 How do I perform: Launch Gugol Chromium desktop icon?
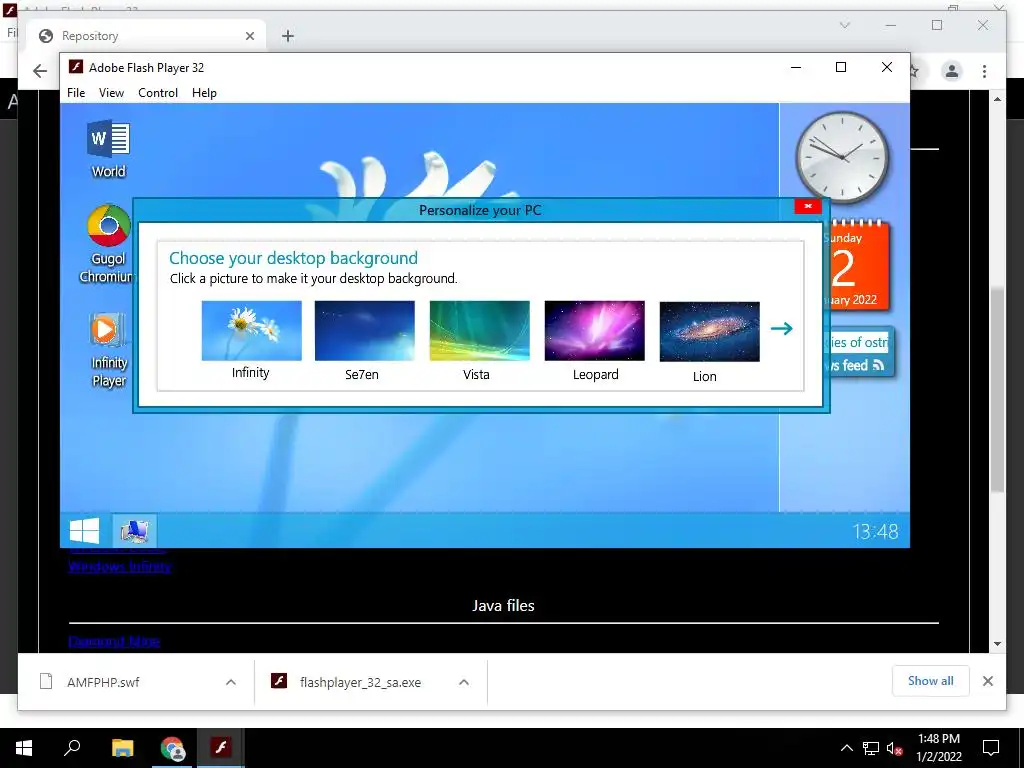[x=108, y=244]
